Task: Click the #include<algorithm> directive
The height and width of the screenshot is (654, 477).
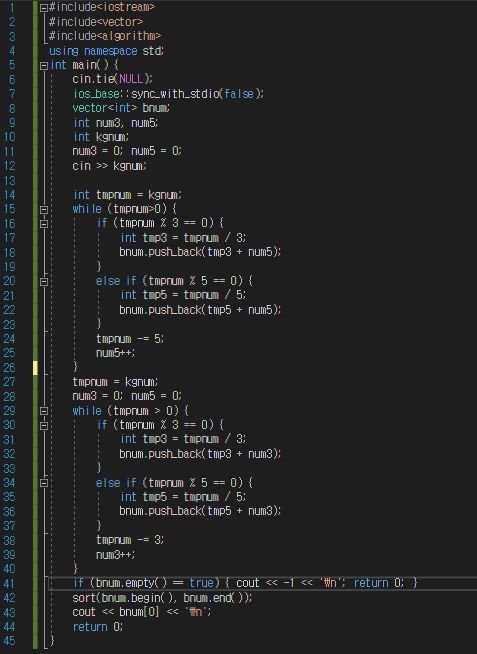Action: [x=105, y=36]
